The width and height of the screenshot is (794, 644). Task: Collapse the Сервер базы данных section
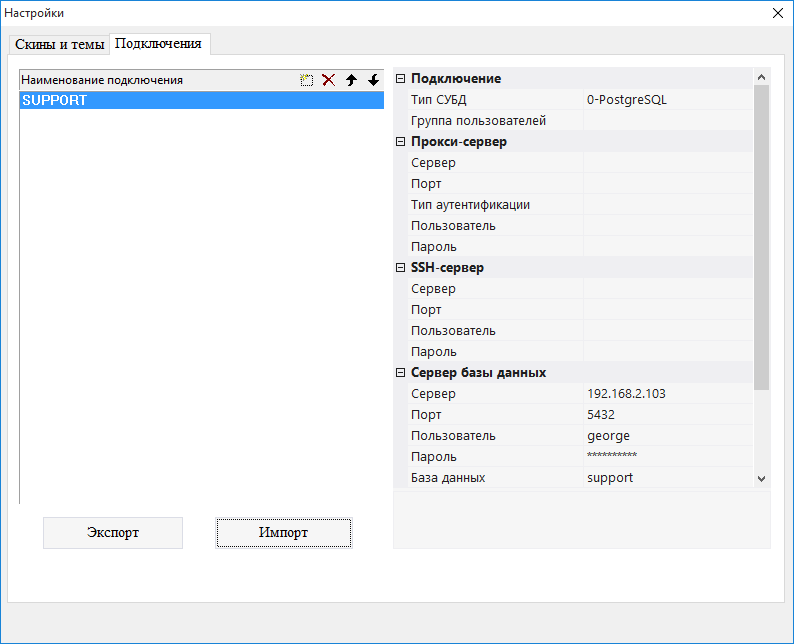(401, 373)
